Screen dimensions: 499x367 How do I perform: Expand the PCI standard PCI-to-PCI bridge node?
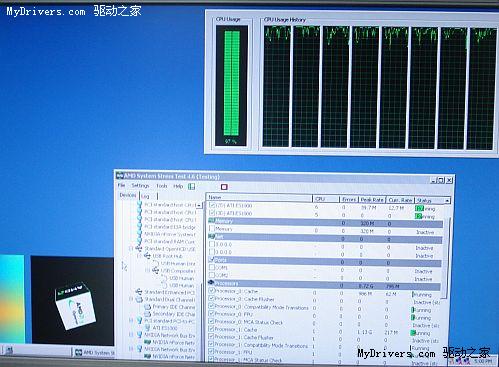coord(131,321)
